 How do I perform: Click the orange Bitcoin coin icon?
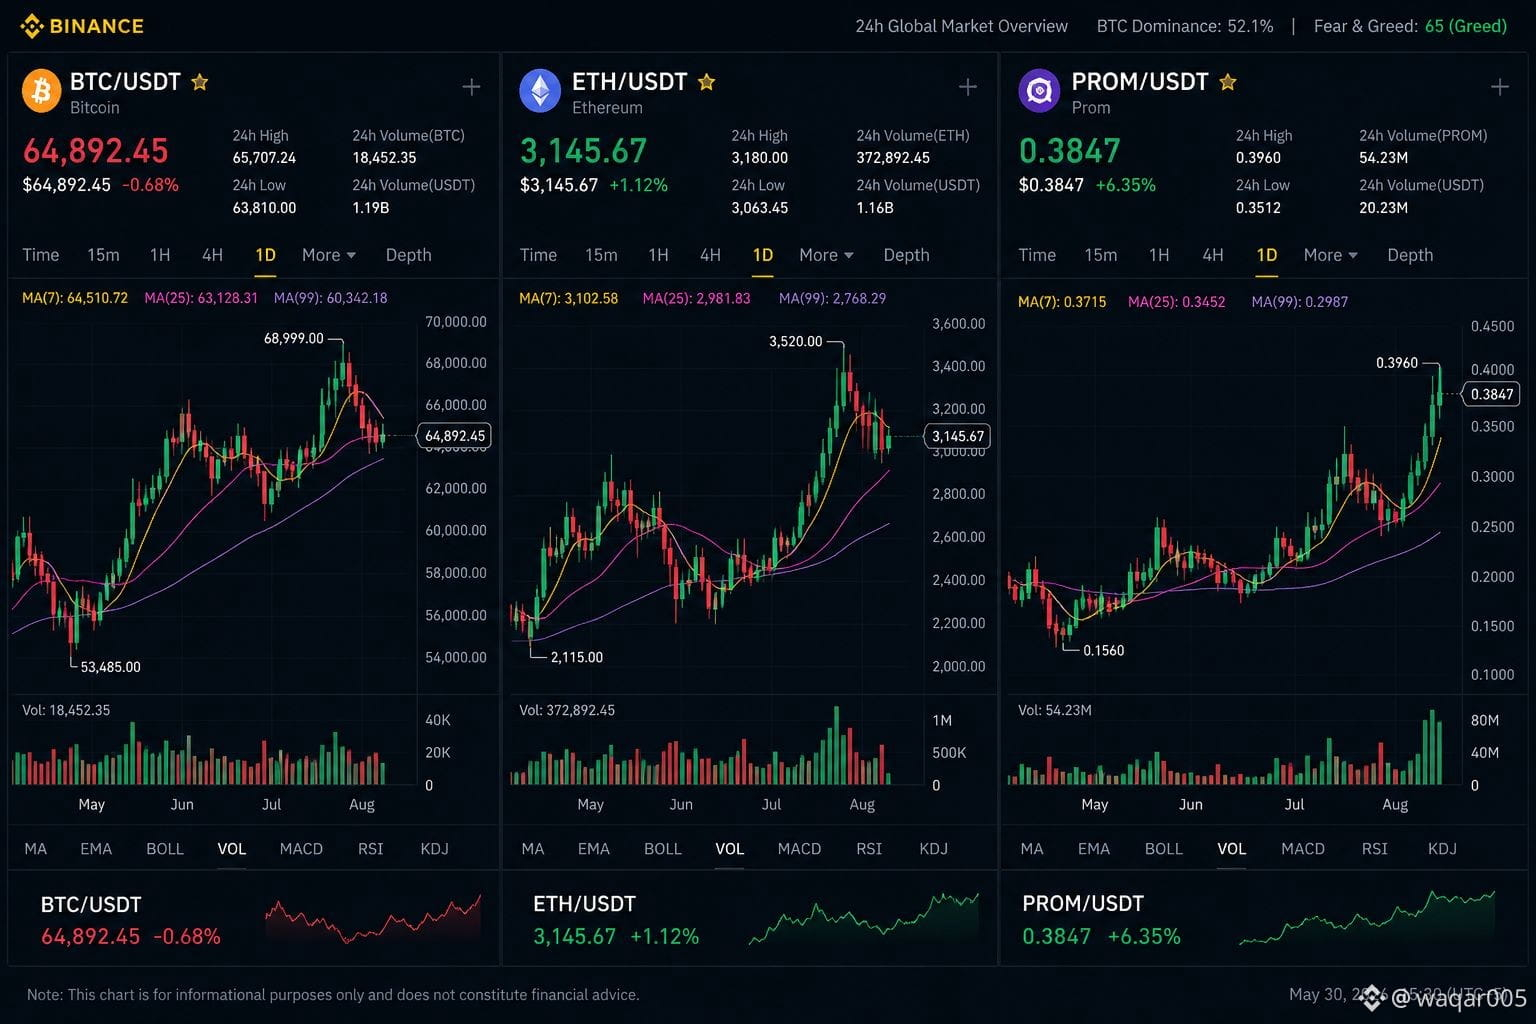pyautogui.click(x=41, y=92)
